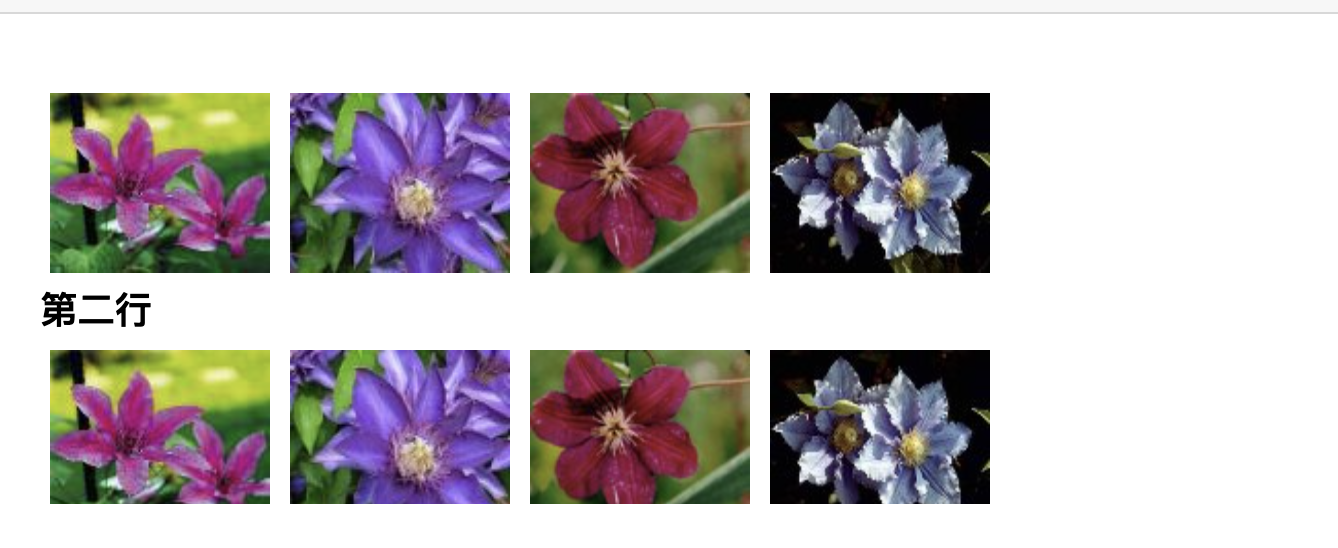Click second-row pale blue flowers on black background
The height and width of the screenshot is (548, 1338).
click(880, 427)
